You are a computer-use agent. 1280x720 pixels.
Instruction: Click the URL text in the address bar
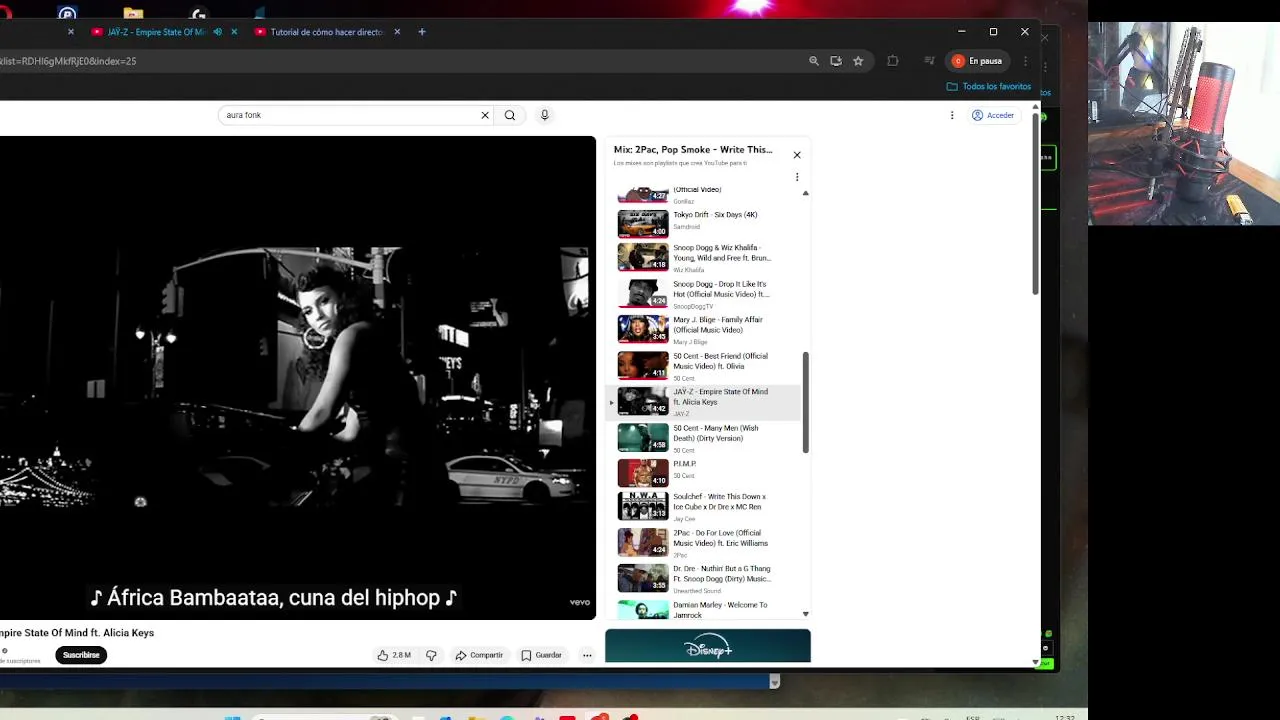tap(68, 61)
